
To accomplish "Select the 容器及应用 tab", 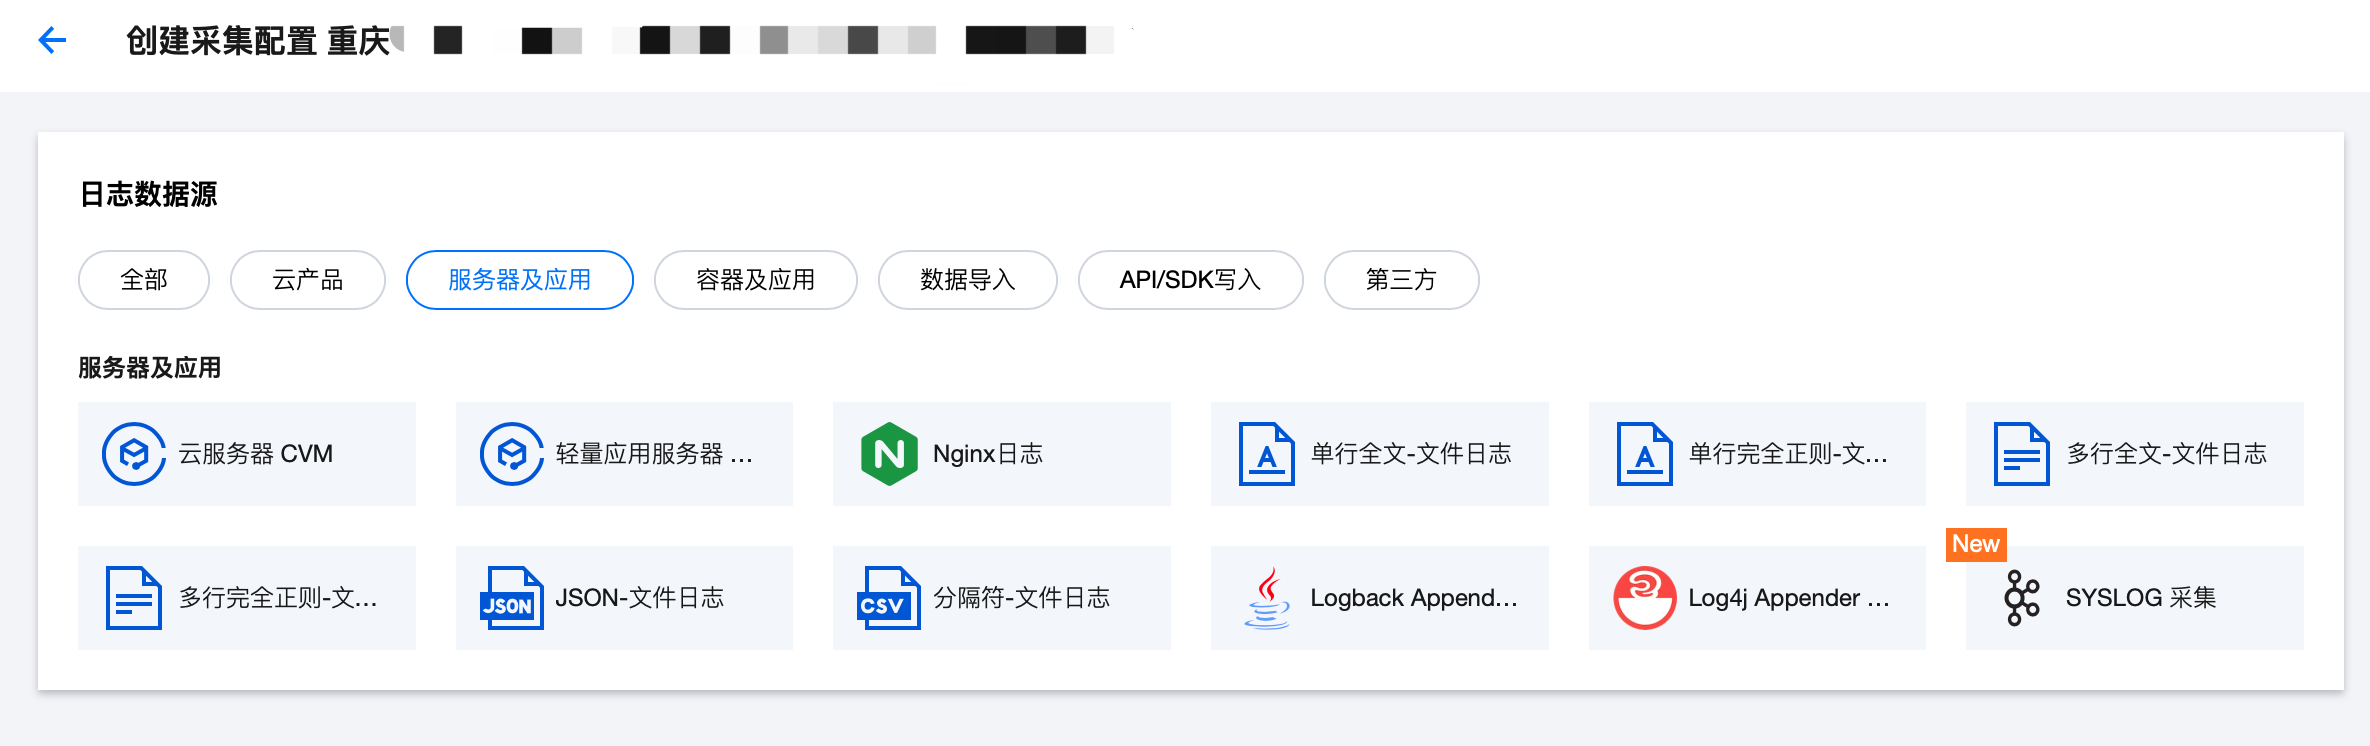I will (755, 280).
